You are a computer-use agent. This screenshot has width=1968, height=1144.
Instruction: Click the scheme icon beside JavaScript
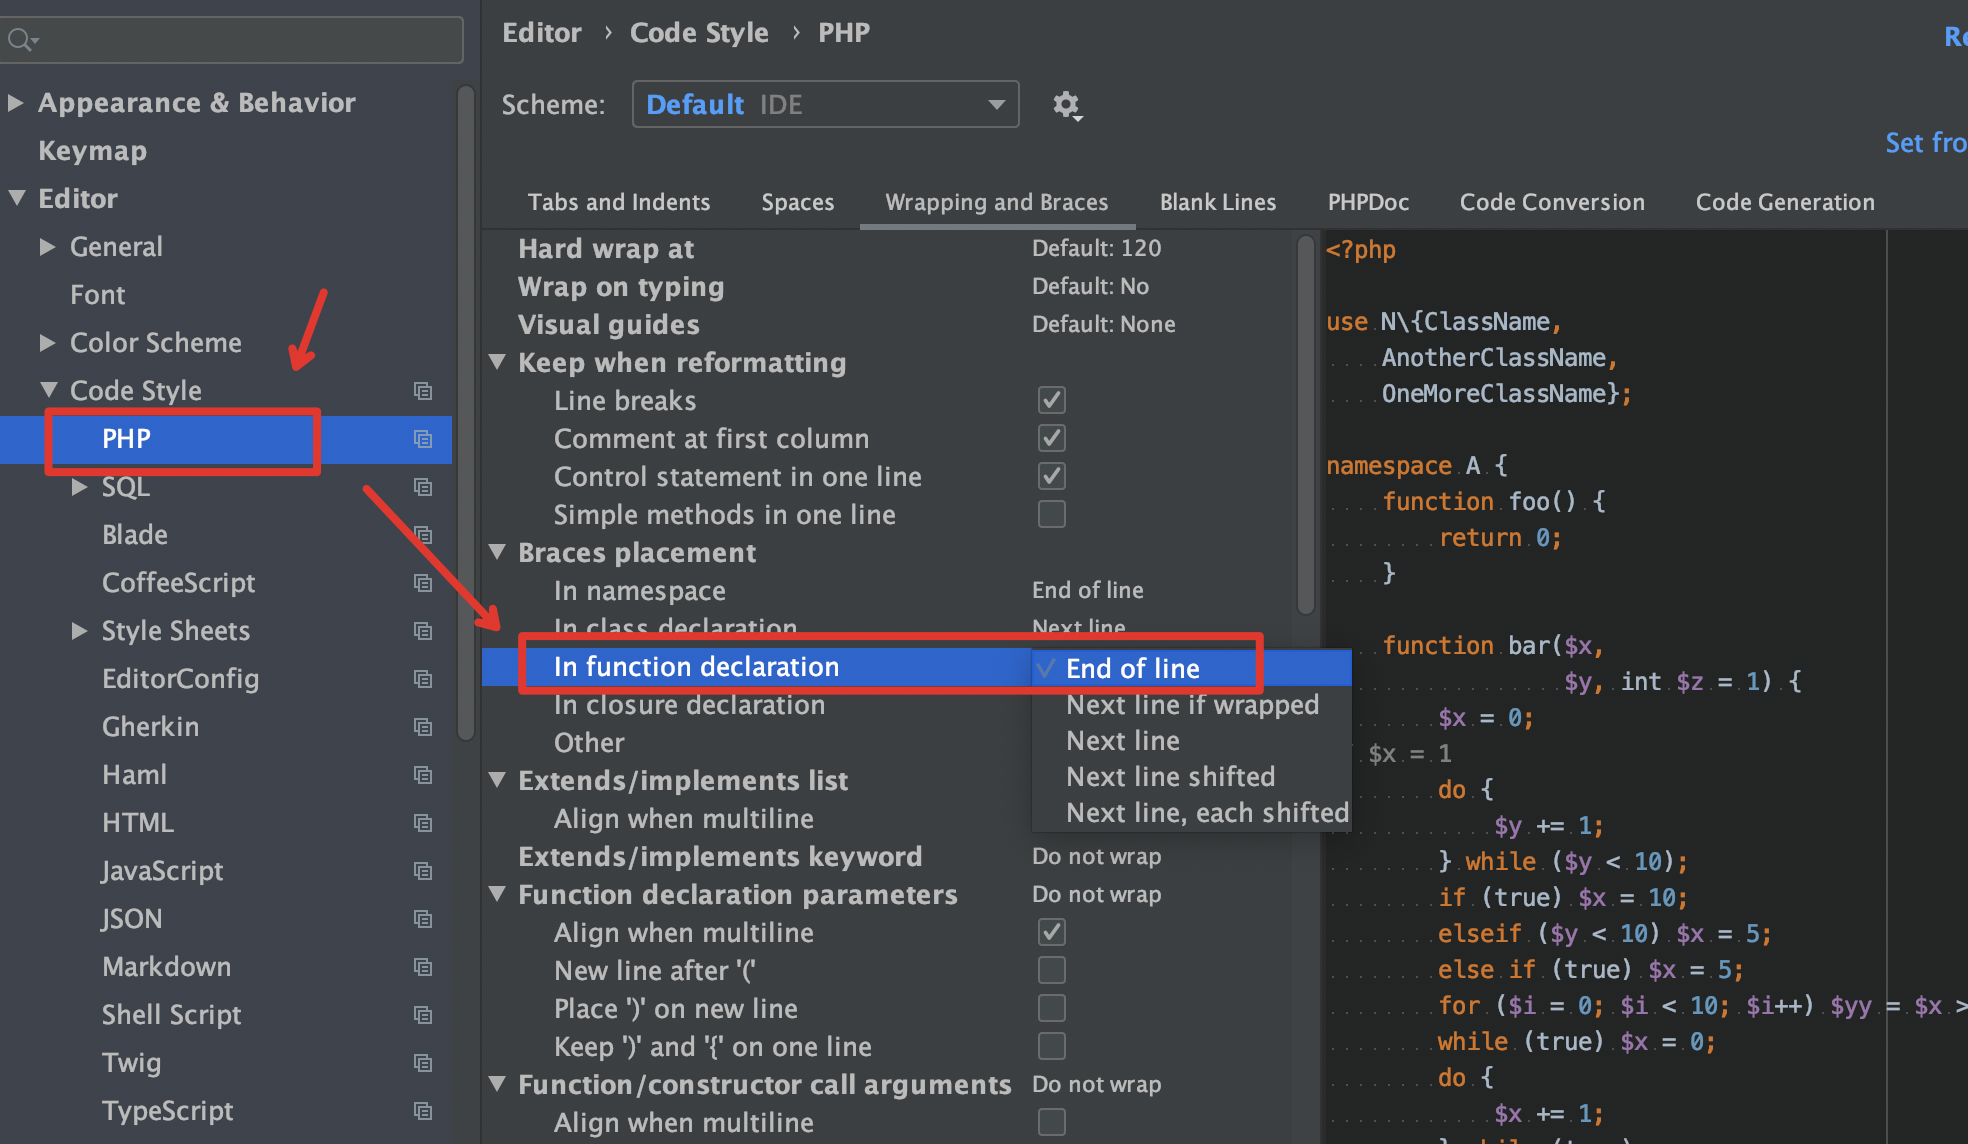click(423, 871)
